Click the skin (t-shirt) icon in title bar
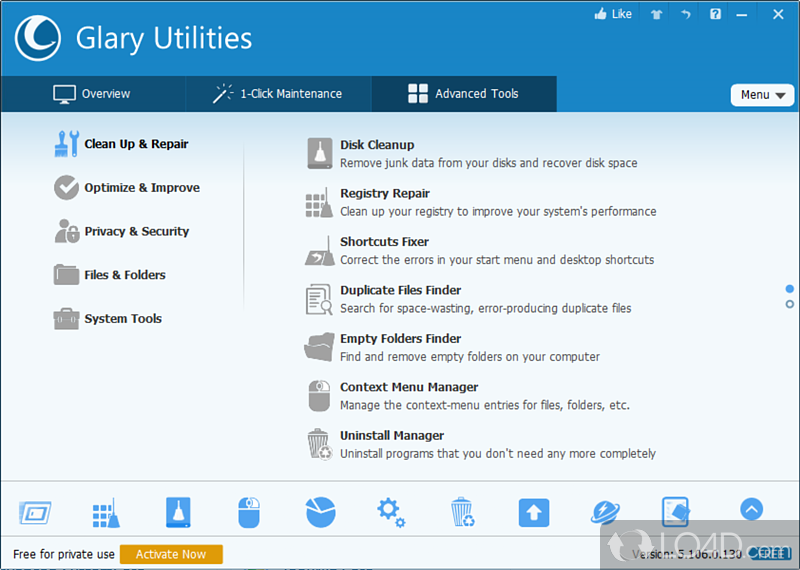The image size is (800, 570). 656,14
